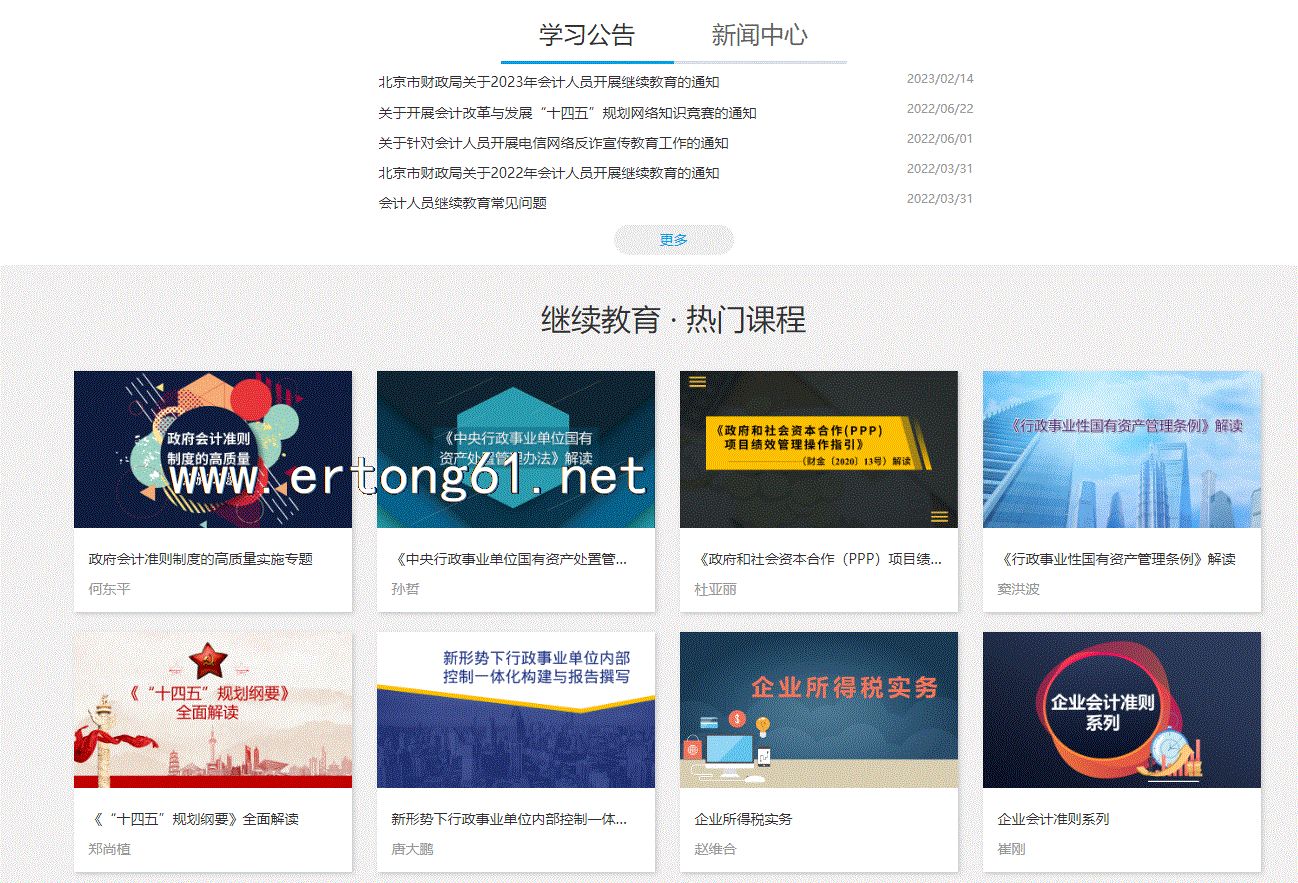1298x883 pixels.
Task: Switch to the 学习公告 tab
Action: tap(587, 35)
